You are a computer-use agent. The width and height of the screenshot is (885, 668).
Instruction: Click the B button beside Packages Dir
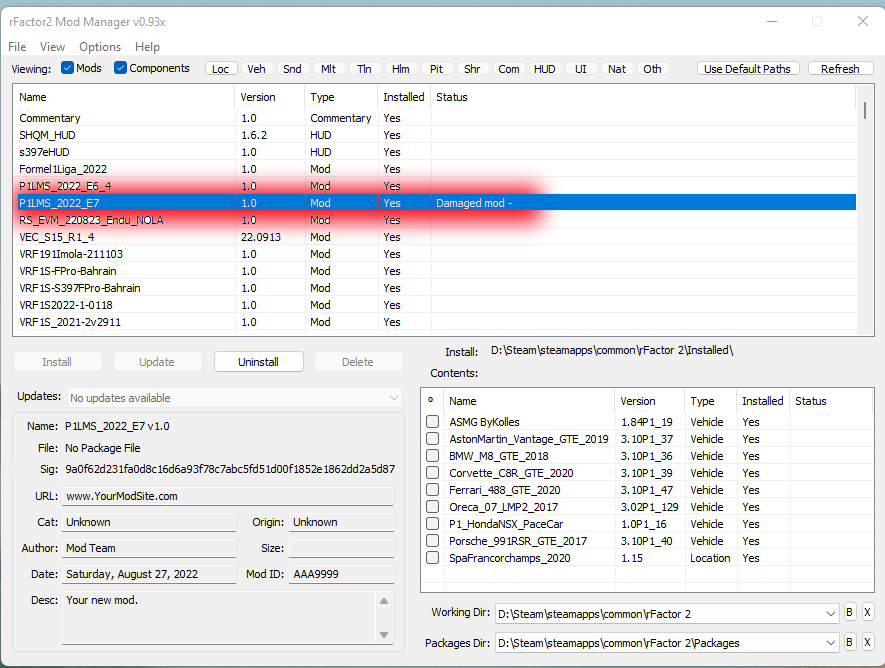(x=849, y=642)
